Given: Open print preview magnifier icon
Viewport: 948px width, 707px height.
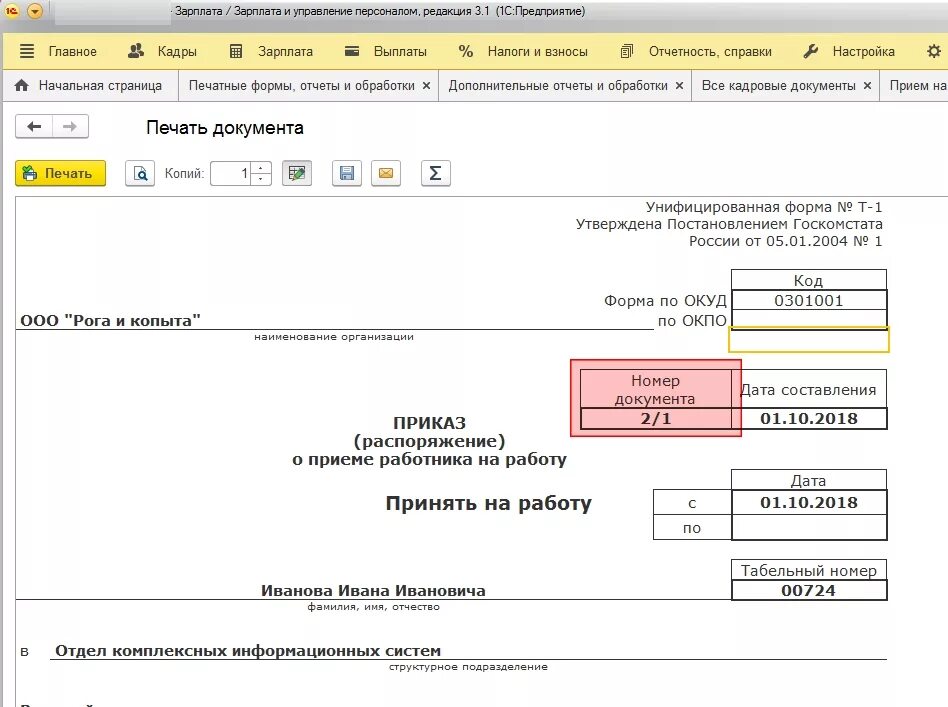Looking at the screenshot, I should tap(140, 173).
